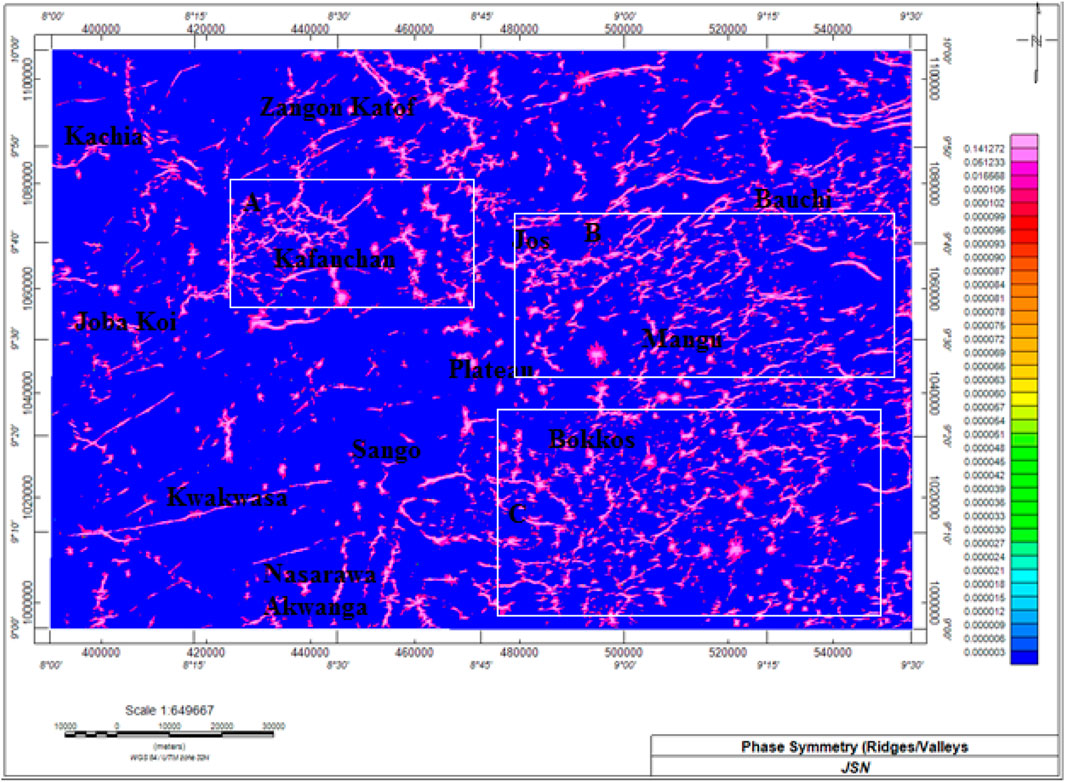Click 1040000 northing on the left axis

[28, 393]
